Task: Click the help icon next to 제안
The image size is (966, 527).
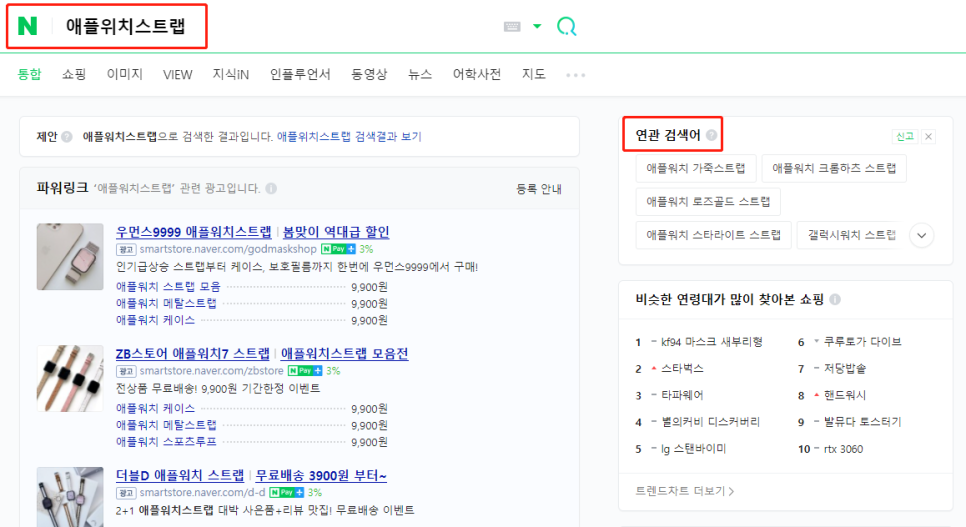Action: (67, 137)
